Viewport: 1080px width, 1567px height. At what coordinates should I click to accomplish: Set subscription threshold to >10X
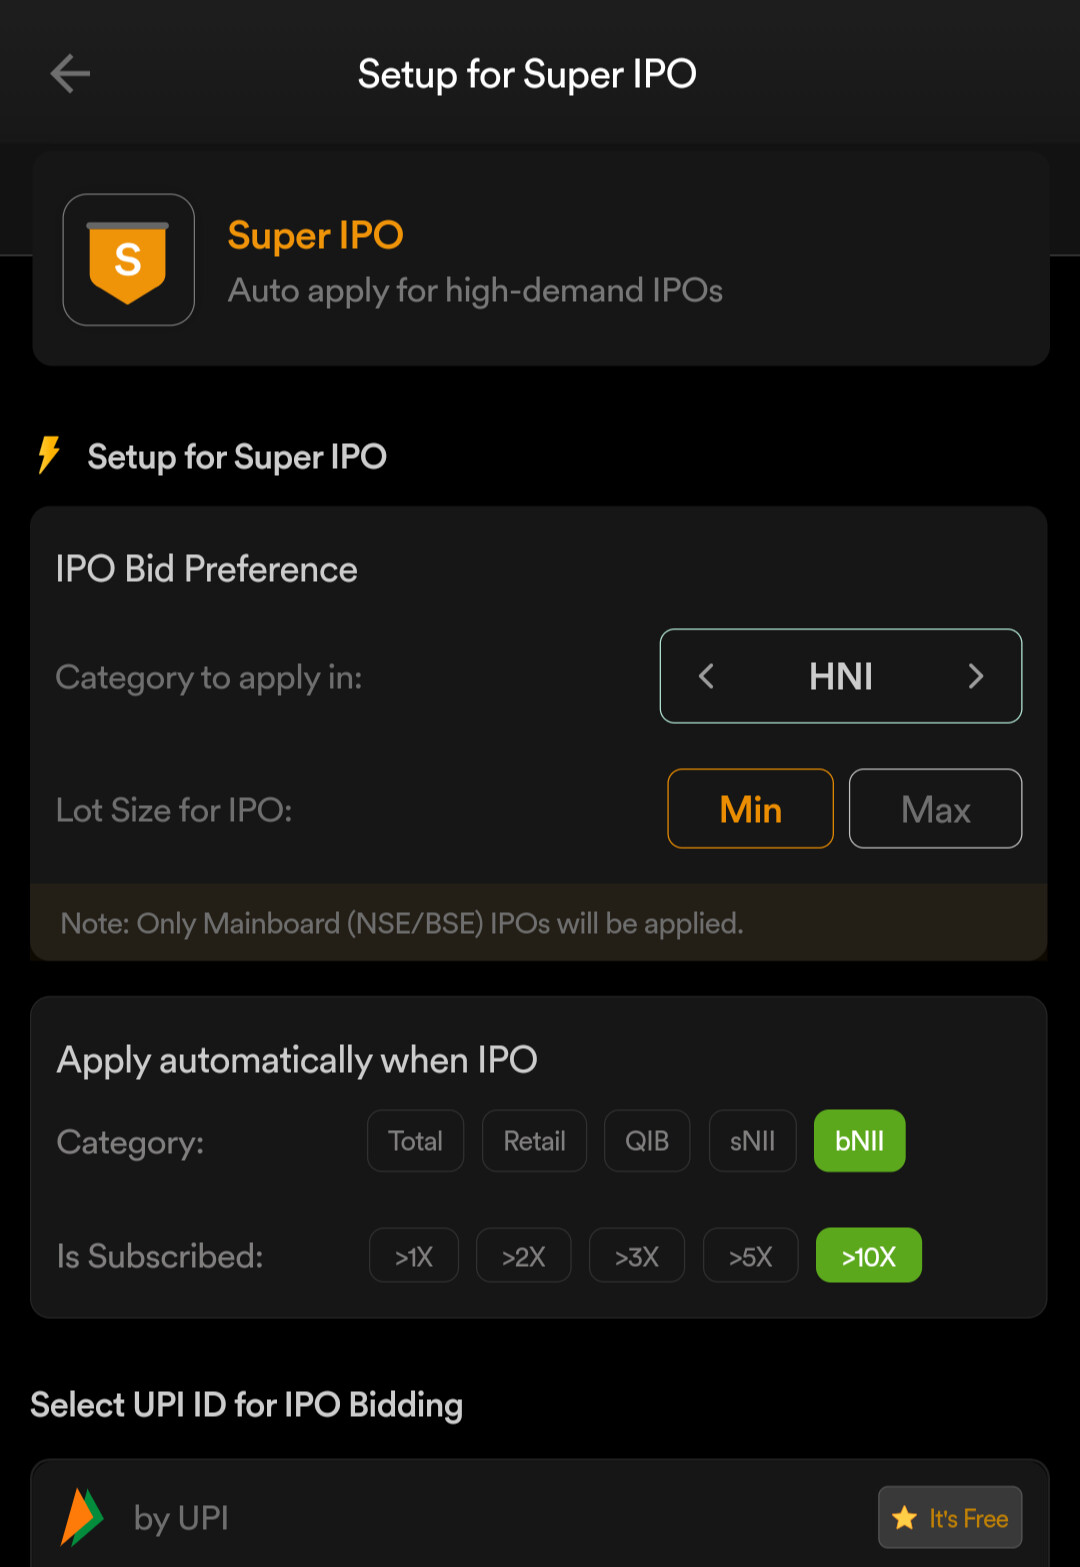click(x=868, y=1256)
